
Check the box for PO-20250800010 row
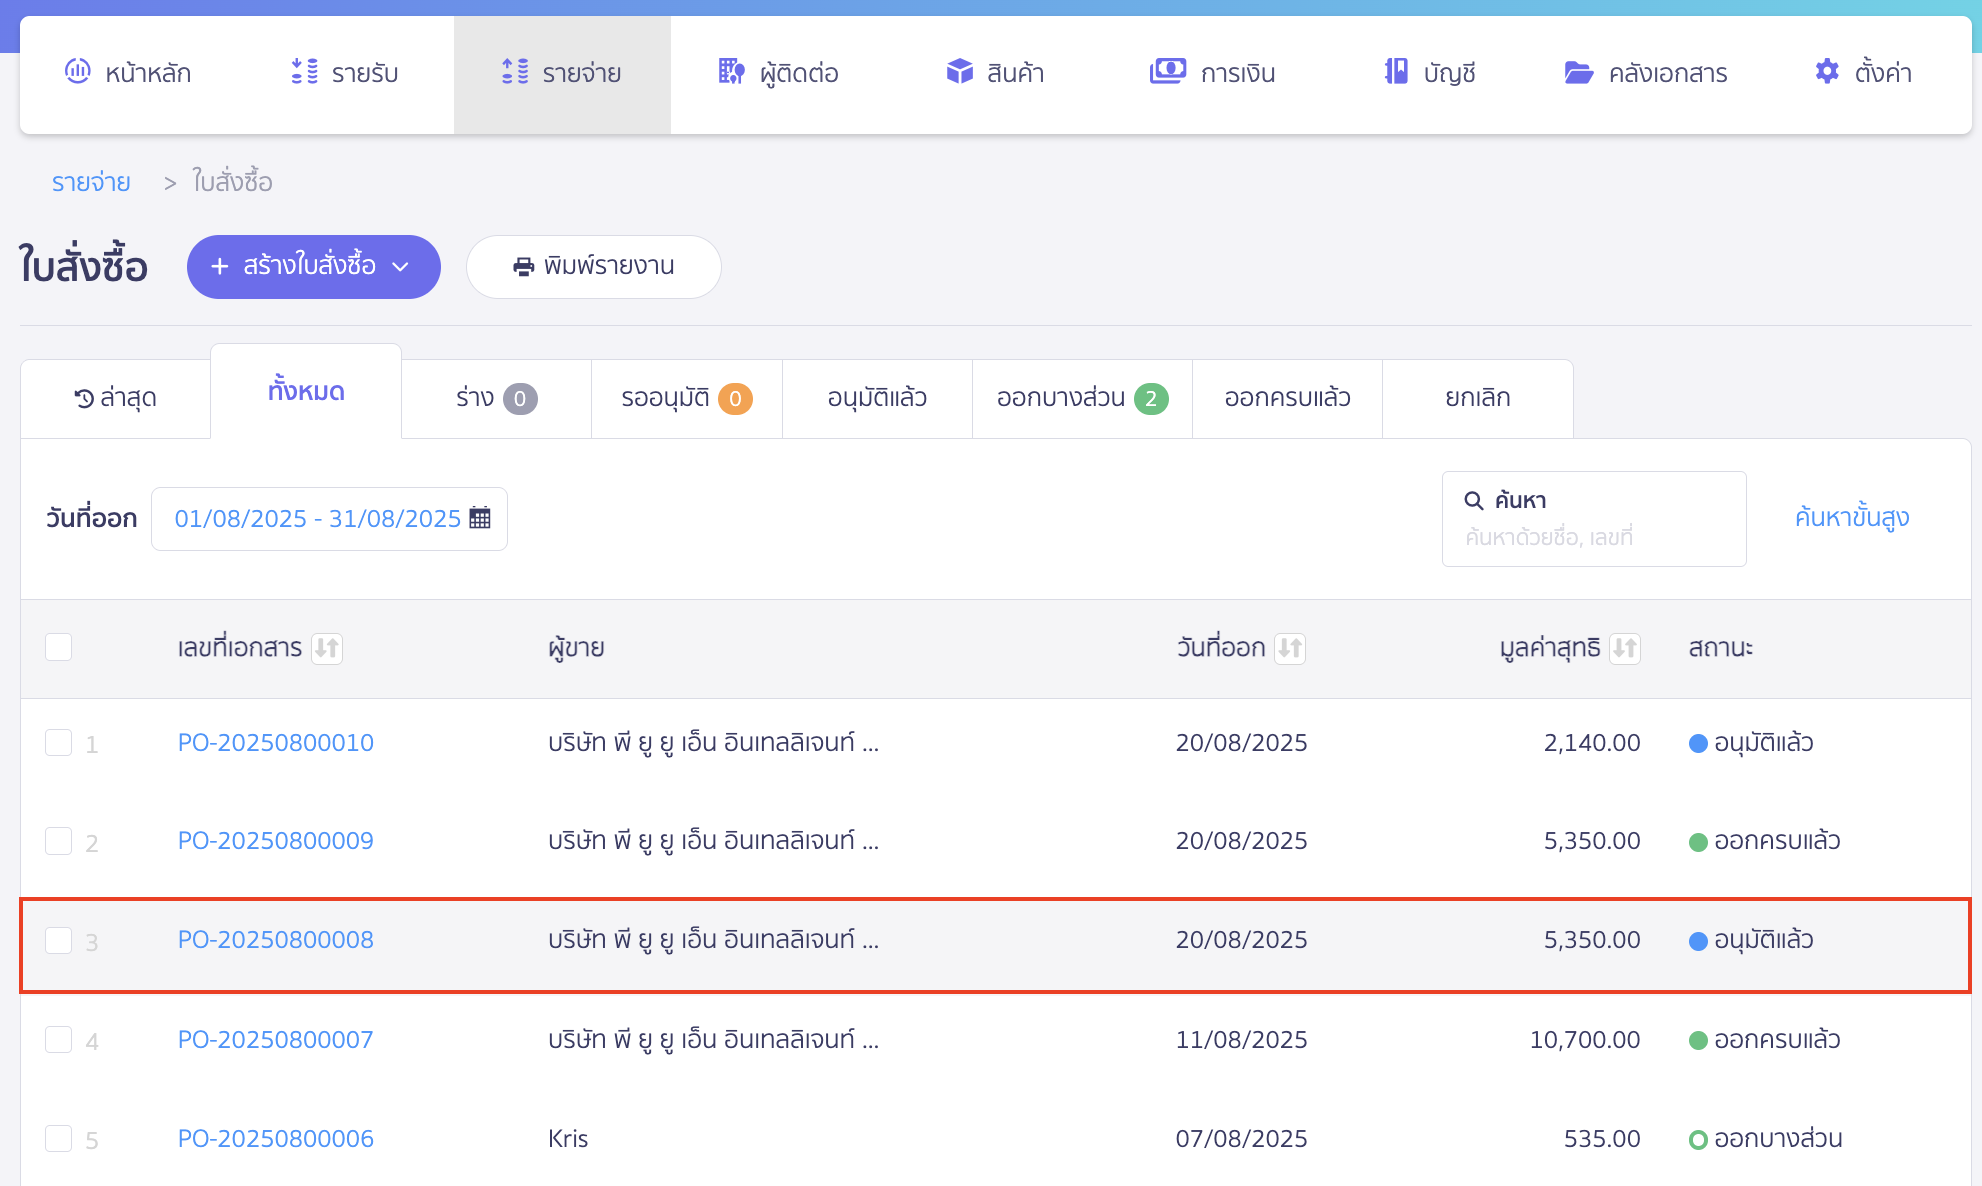(59, 743)
